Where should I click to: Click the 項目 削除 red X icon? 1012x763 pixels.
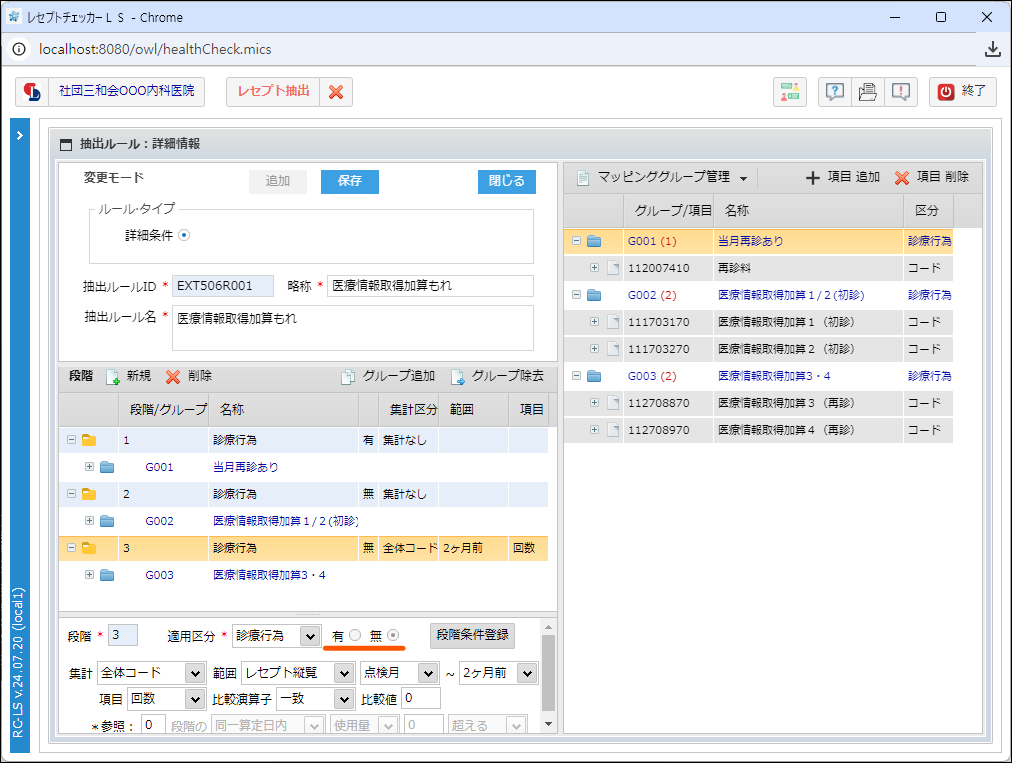tap(902, 178)
